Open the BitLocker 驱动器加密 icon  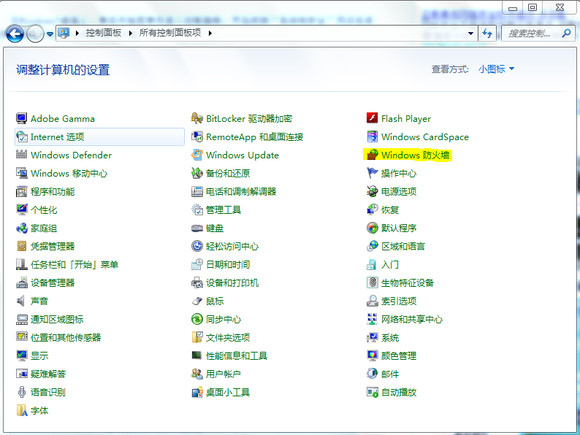(197, 118)
